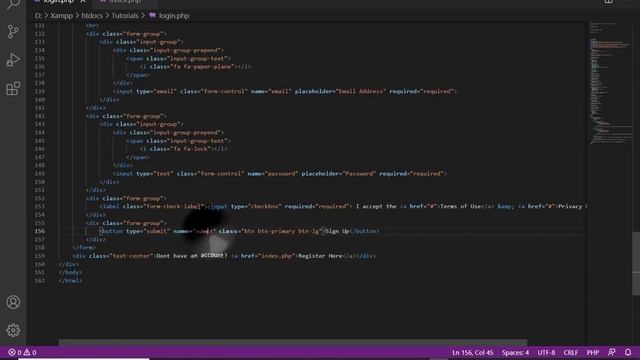Click "I accept the" text on line 153
Viewport: 640px width, 360px height.
click(376, 206)
